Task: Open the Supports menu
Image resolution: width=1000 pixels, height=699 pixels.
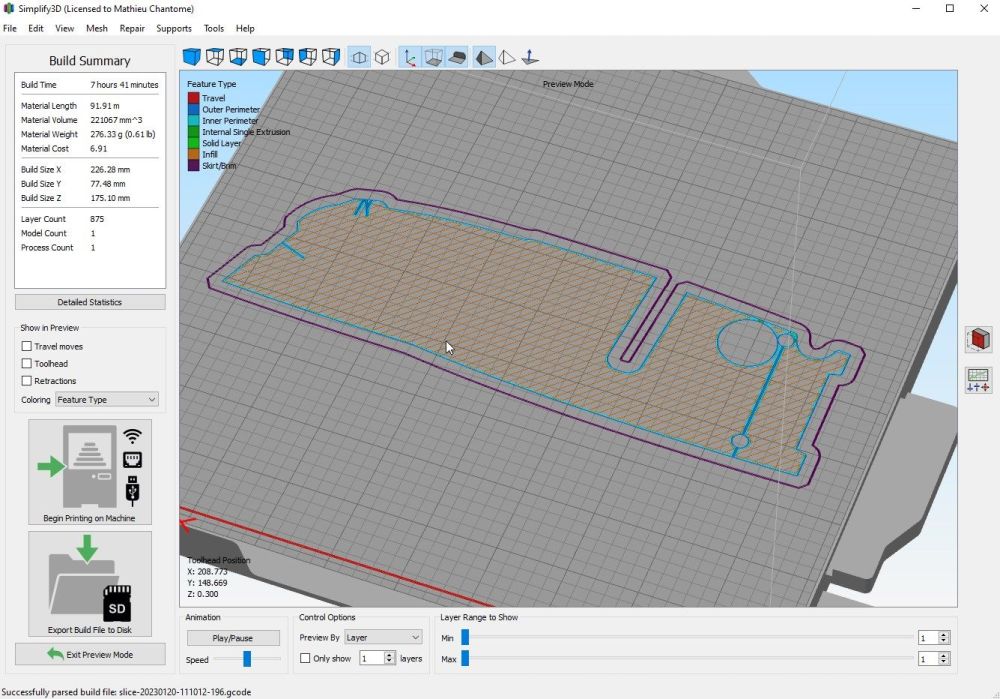Action: pos(174,29)
